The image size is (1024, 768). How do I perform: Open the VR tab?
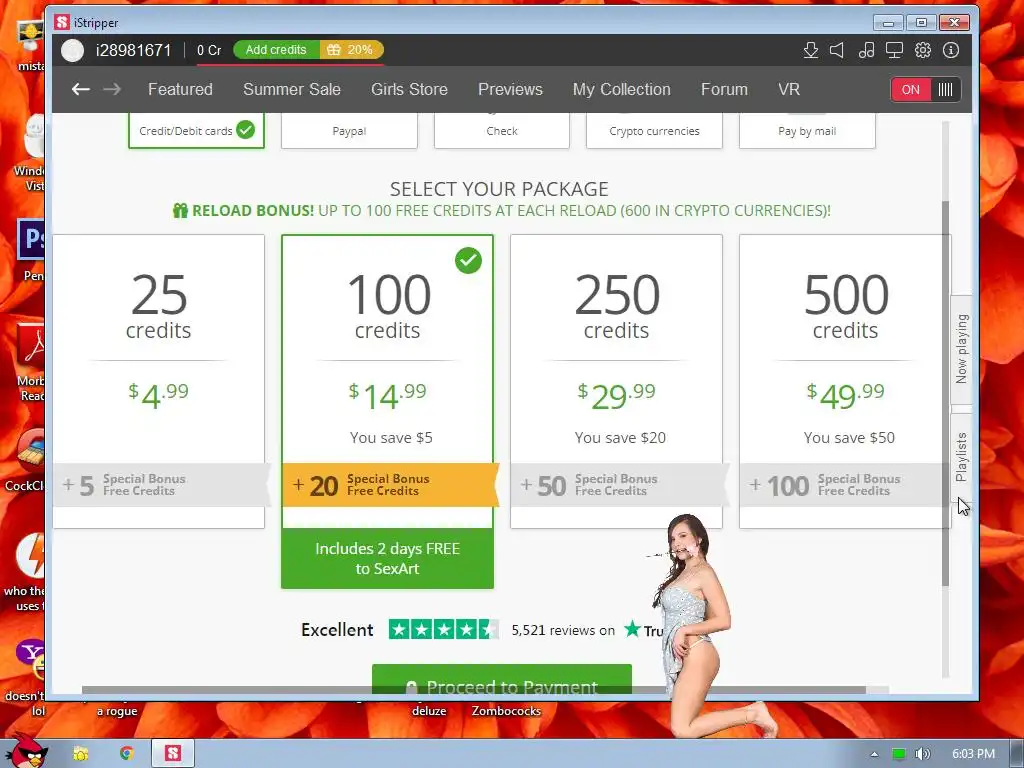tap(789, 89)
